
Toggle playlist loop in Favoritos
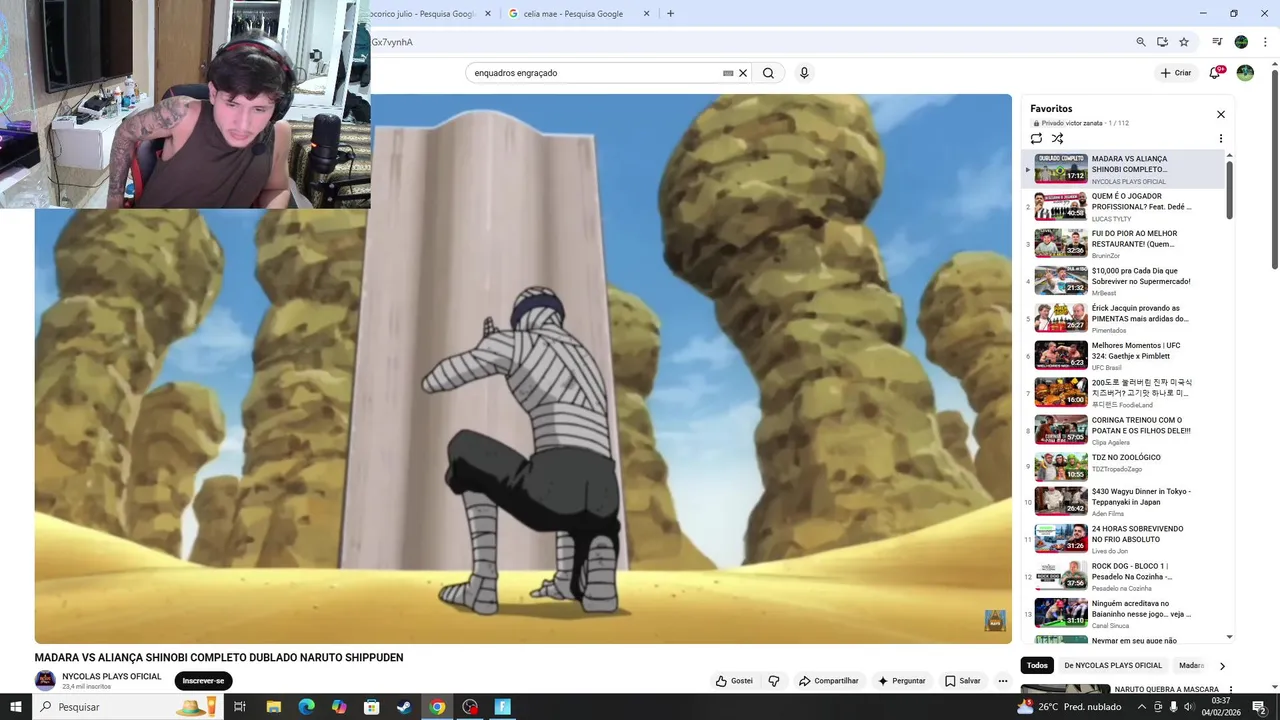[1036, 139]
